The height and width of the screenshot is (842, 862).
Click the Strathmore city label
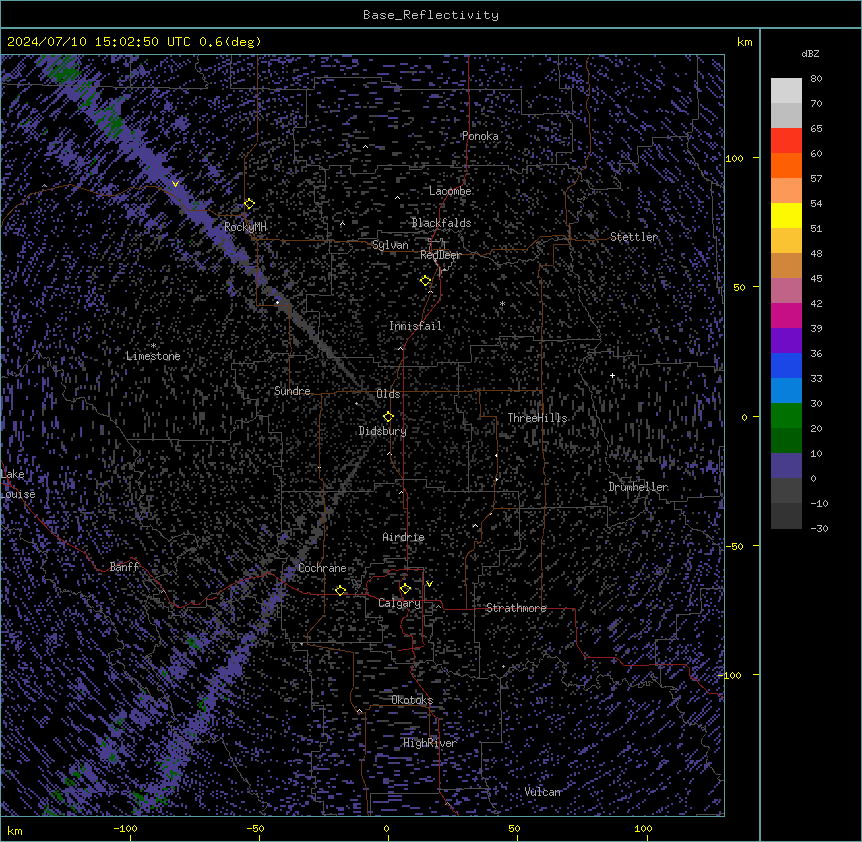point(516,608)
